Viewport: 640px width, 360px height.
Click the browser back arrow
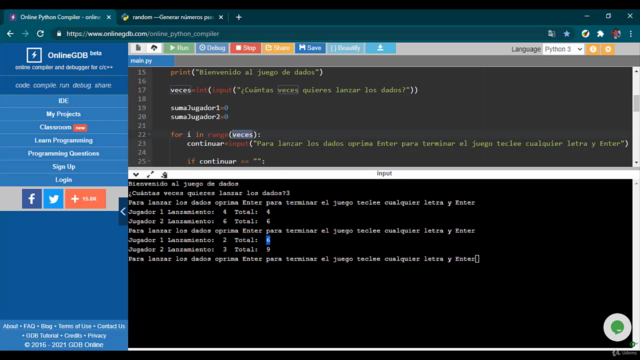[10, 34]
